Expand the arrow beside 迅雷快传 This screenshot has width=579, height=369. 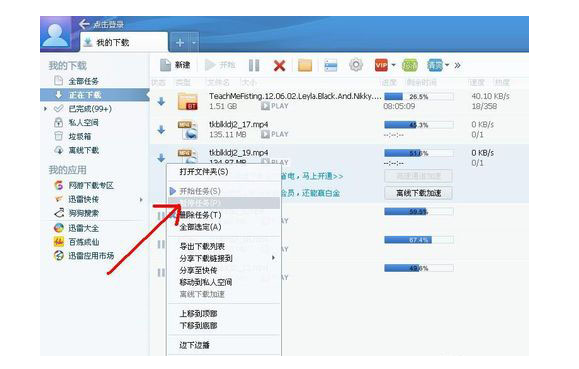[141, 199]
